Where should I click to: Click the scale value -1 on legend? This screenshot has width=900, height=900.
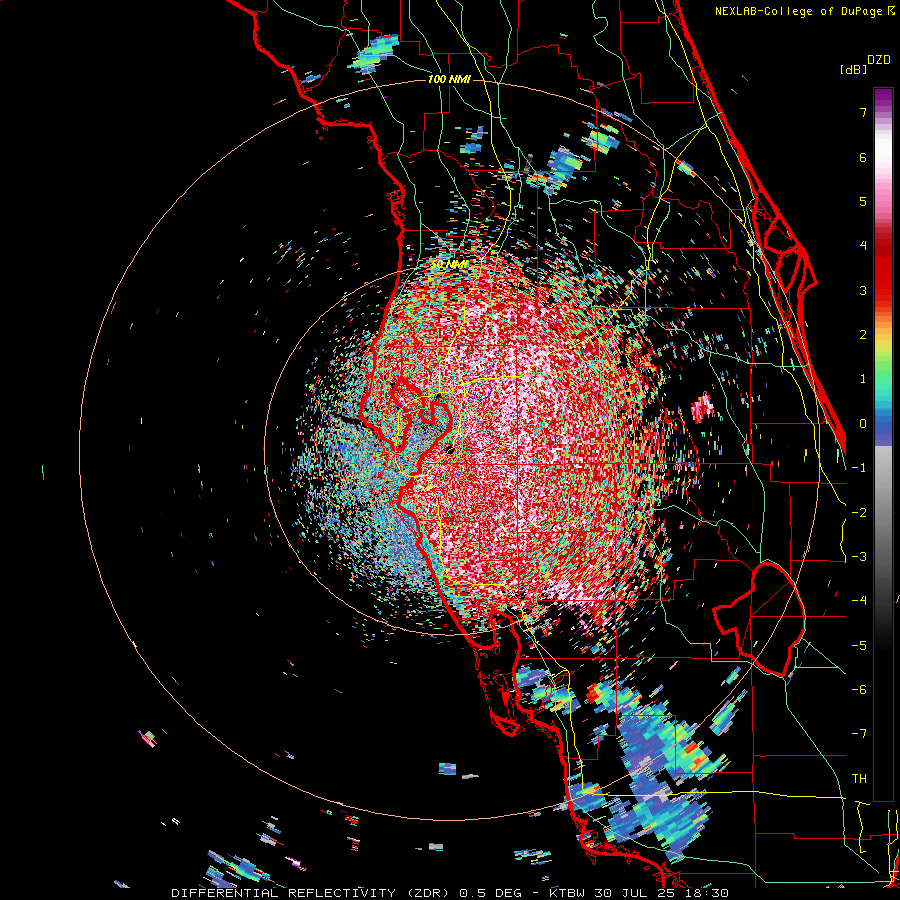point(859,468)
